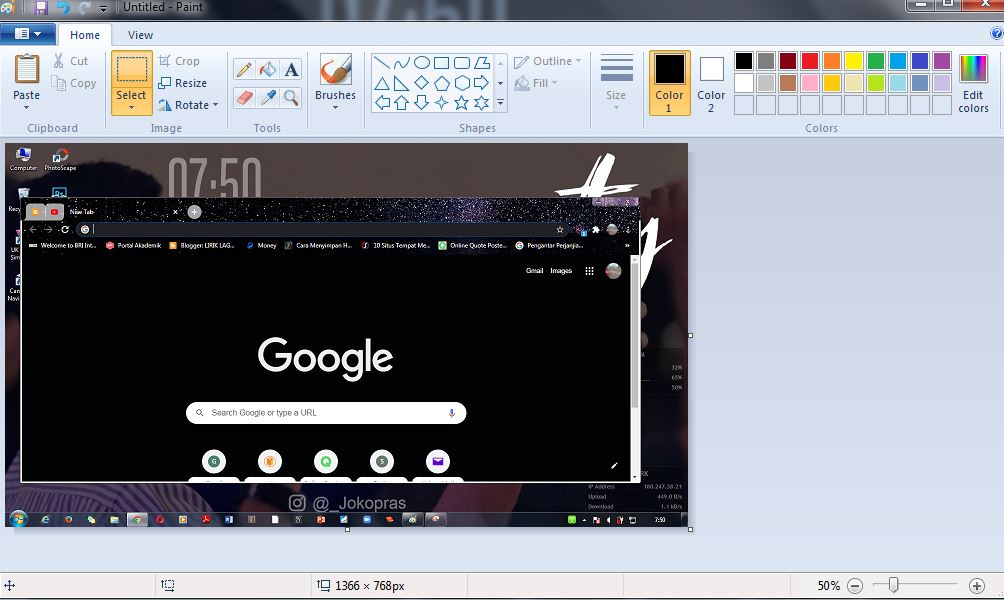1004x600 pixels.
Task: Click the Zoom in plus button
Action: point(976,585)
